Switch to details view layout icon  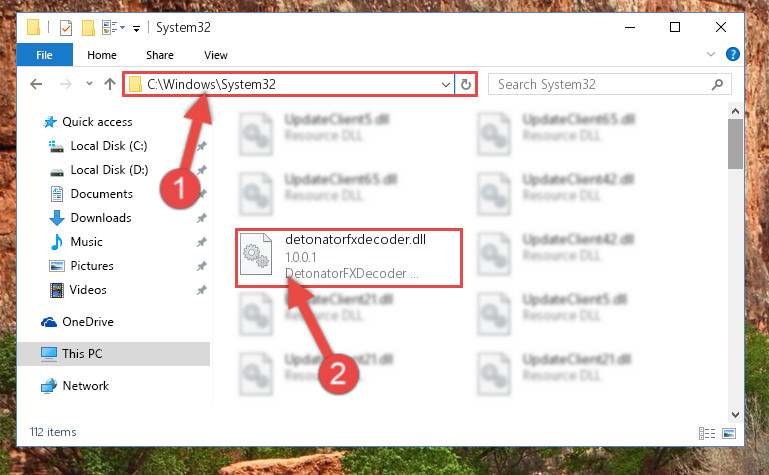pyautogui.click(x=707, y=433)
